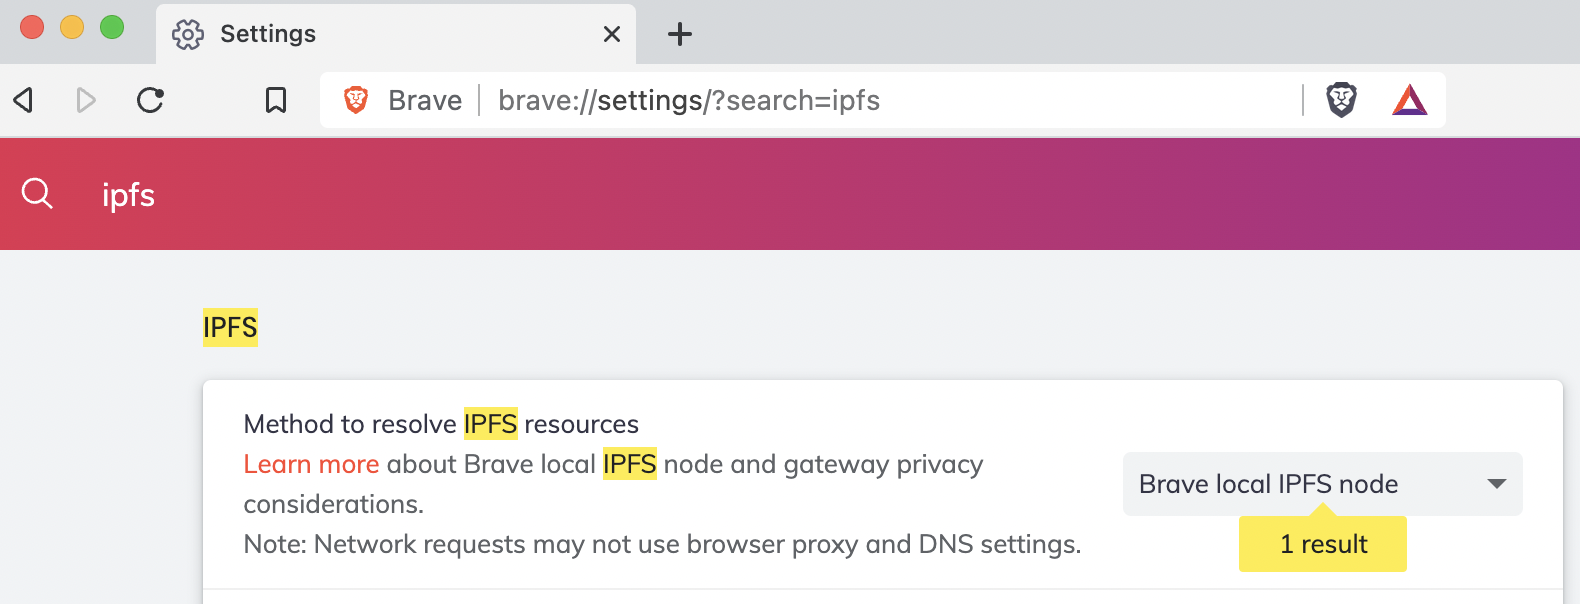Open the Brave local IPFS node dropdown
This screenshot has height=604, width=1580.
[1322, 484]
